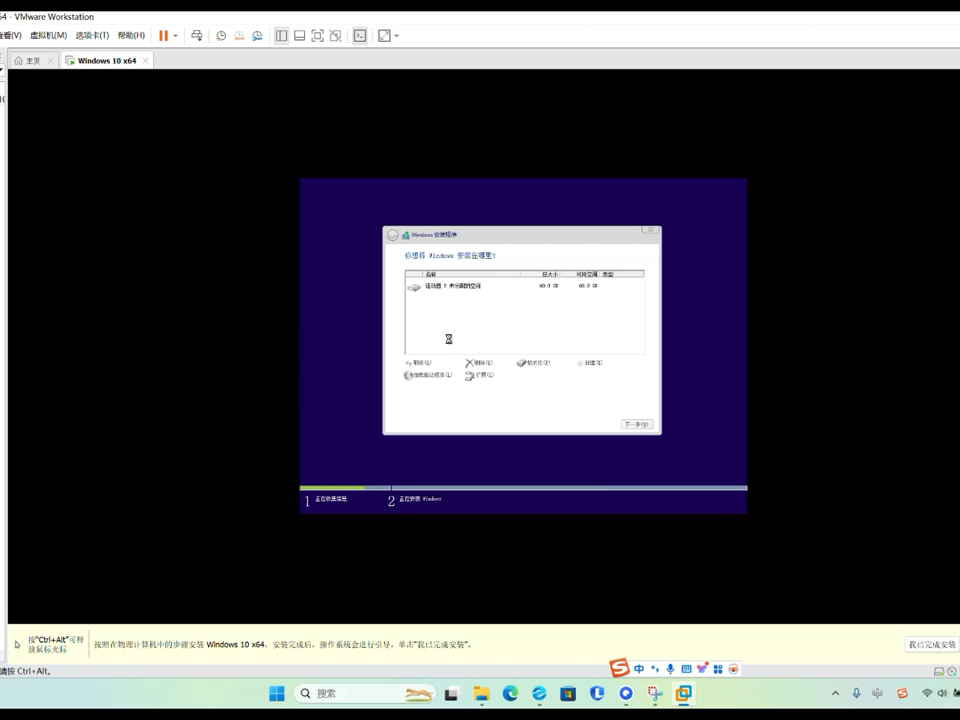The image size is (960, 720).
Task: Open the Snapshot Manager icon
Action: point(257,36)
